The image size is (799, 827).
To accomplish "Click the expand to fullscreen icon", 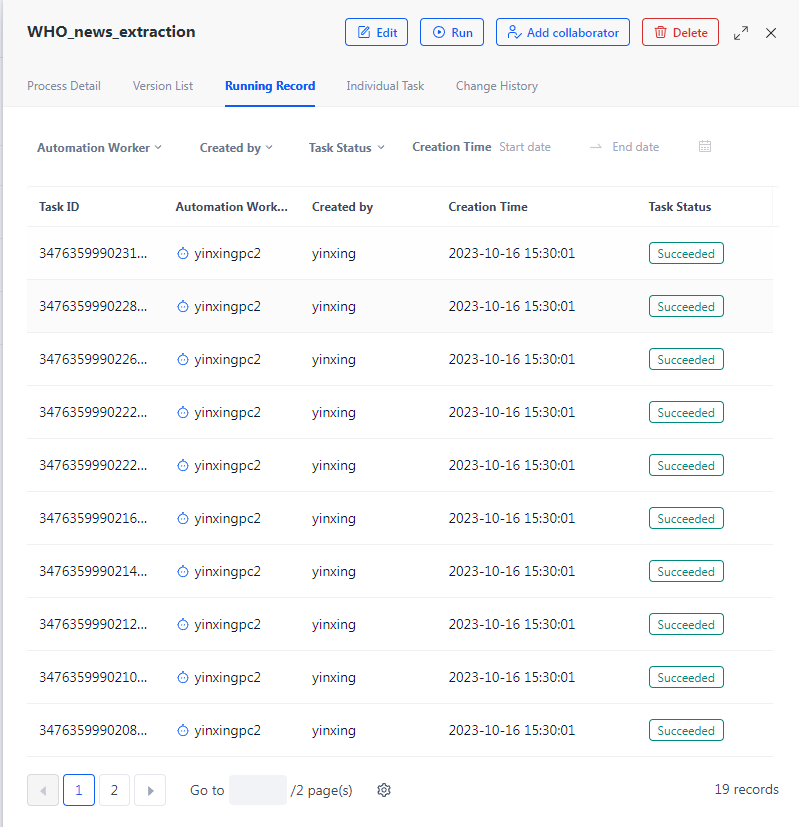I will pos(741,33).
